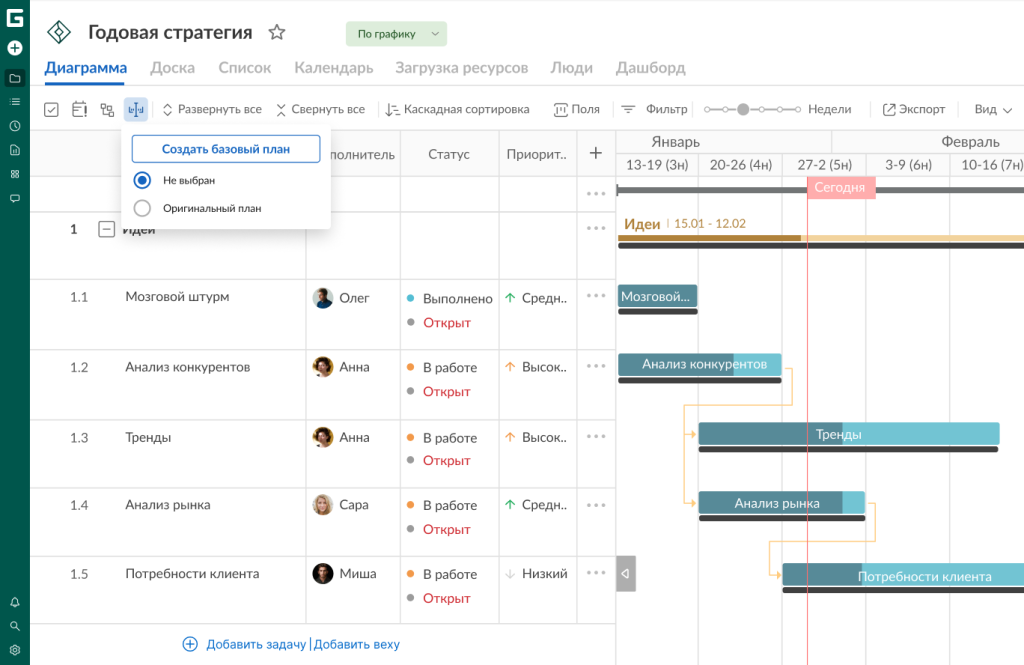Click the add column plus icon

pyautogui.click(x=596, y=153)
